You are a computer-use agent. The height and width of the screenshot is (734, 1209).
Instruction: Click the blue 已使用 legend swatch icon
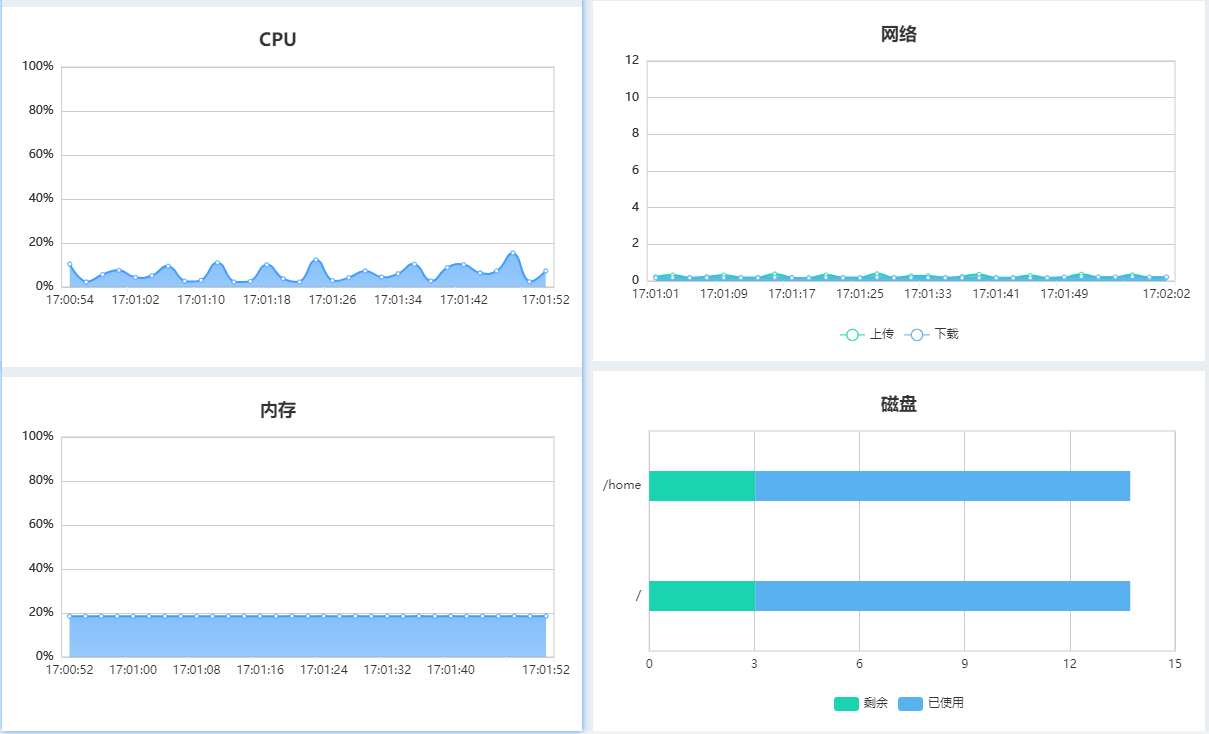click(x=912, y=703)
